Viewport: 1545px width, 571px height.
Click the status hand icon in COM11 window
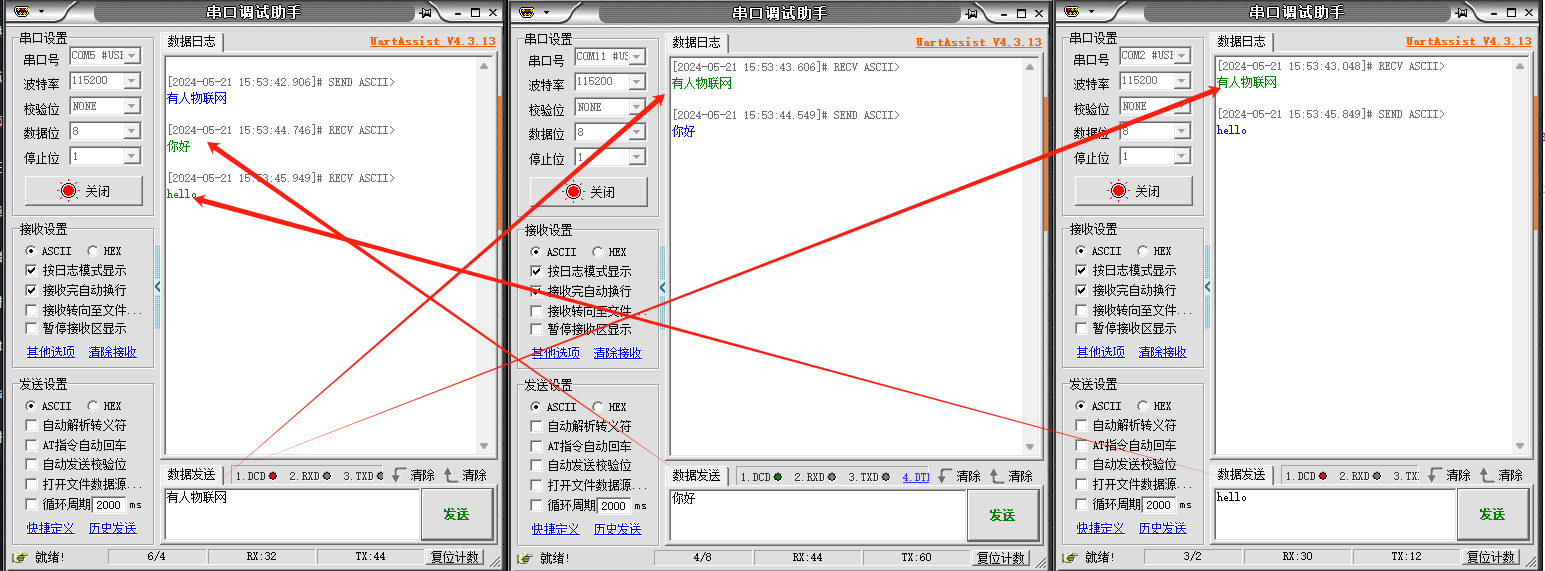(x=525, y=558)
